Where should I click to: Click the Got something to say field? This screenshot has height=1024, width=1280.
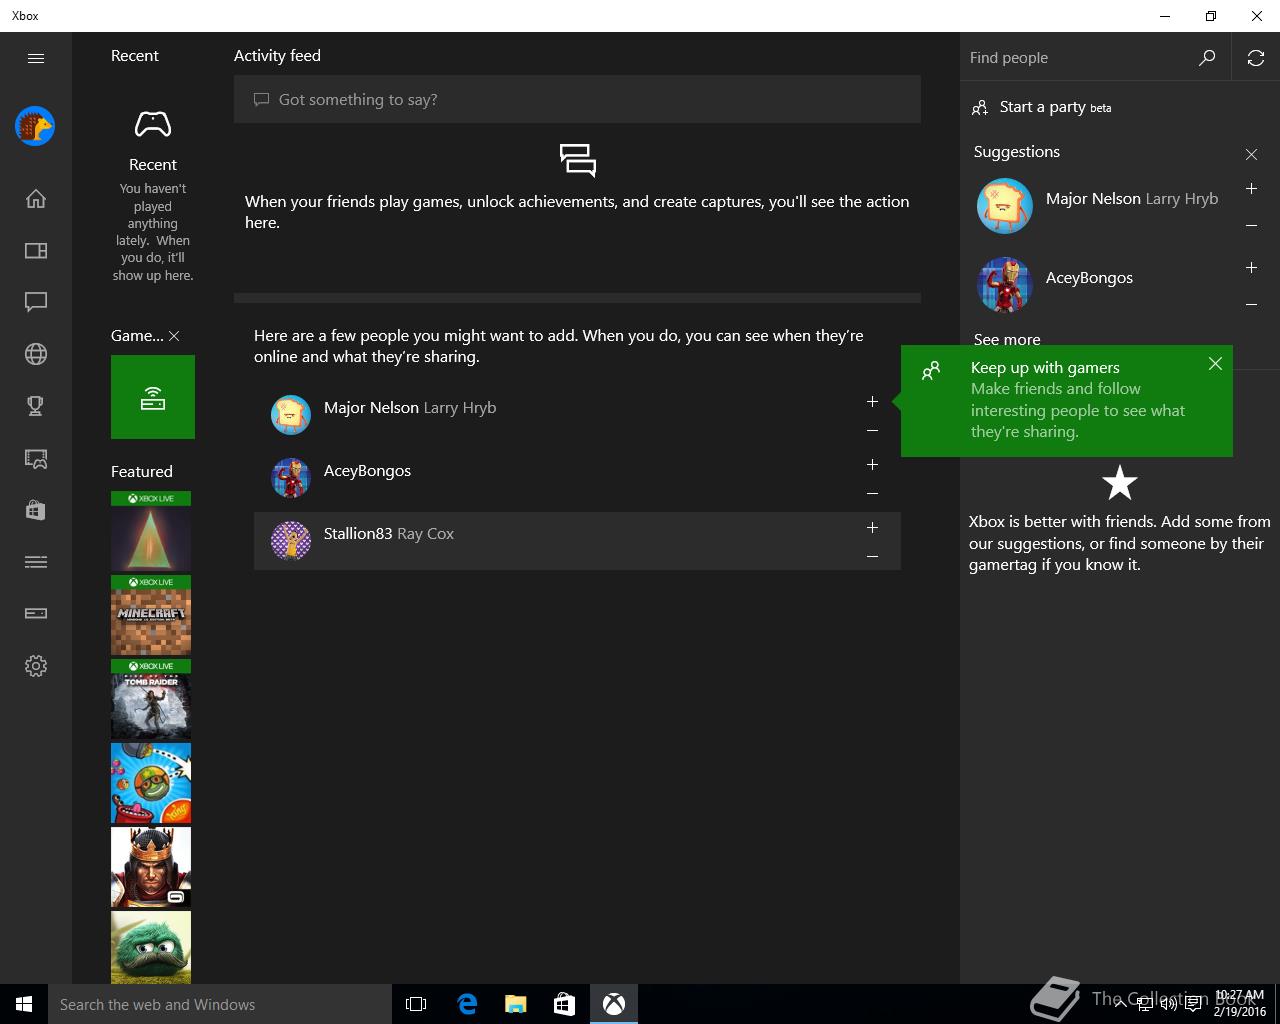click(x=577, y=99)
